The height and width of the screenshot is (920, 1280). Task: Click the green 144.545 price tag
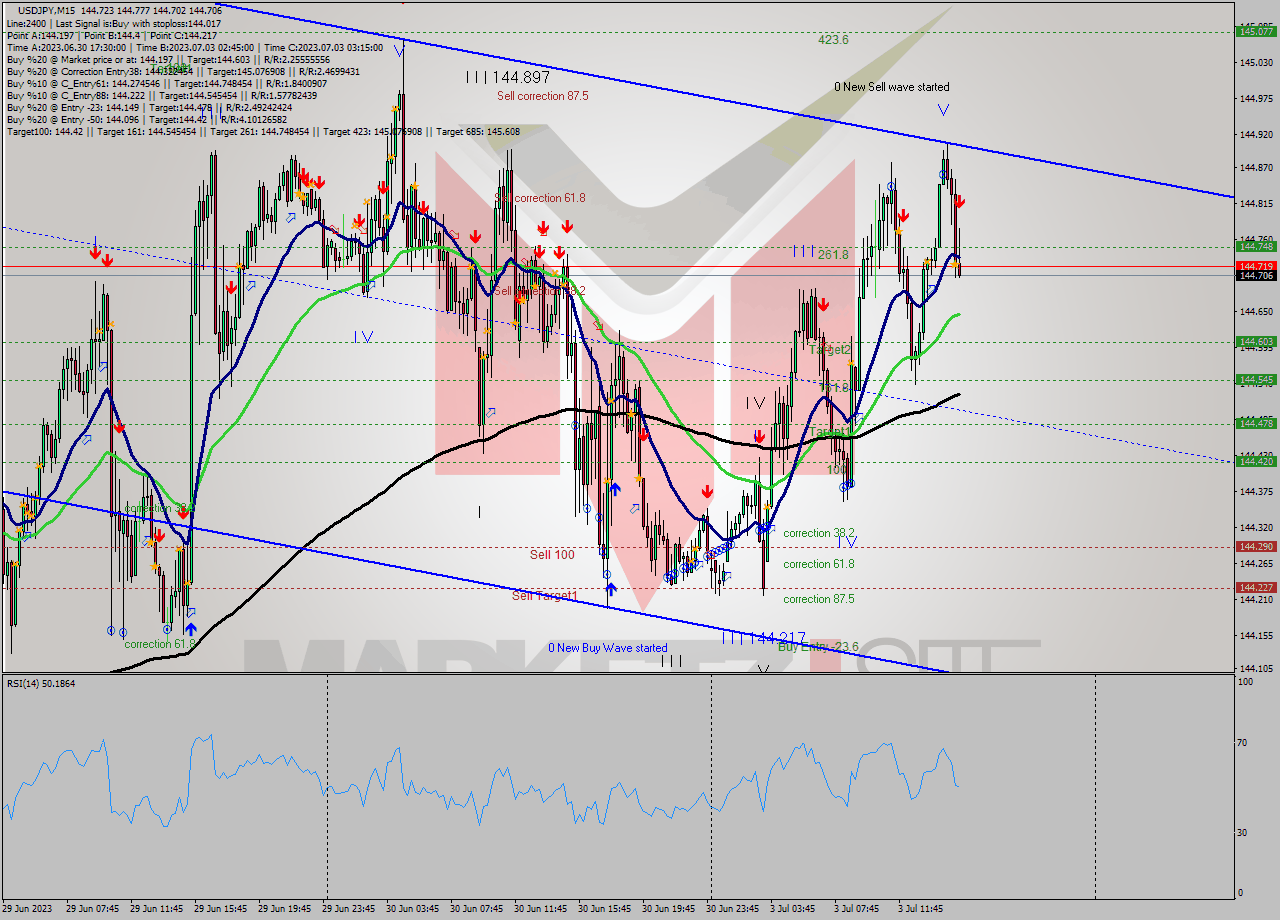coord(1256,380)
